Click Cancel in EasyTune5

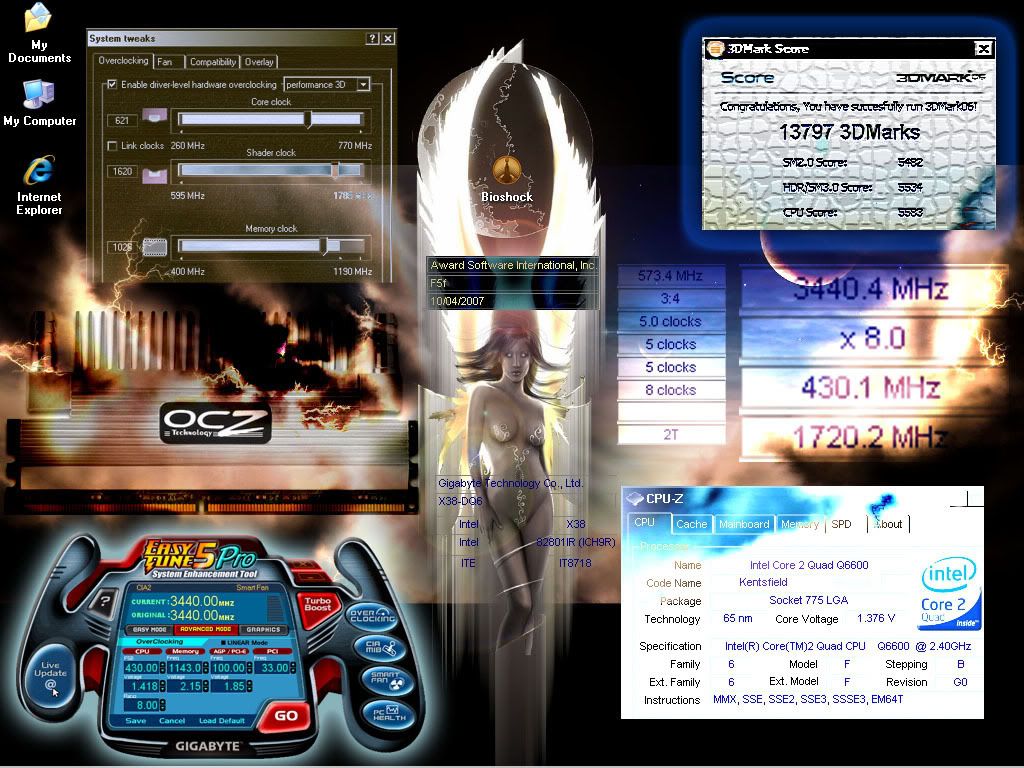point(172,721)
